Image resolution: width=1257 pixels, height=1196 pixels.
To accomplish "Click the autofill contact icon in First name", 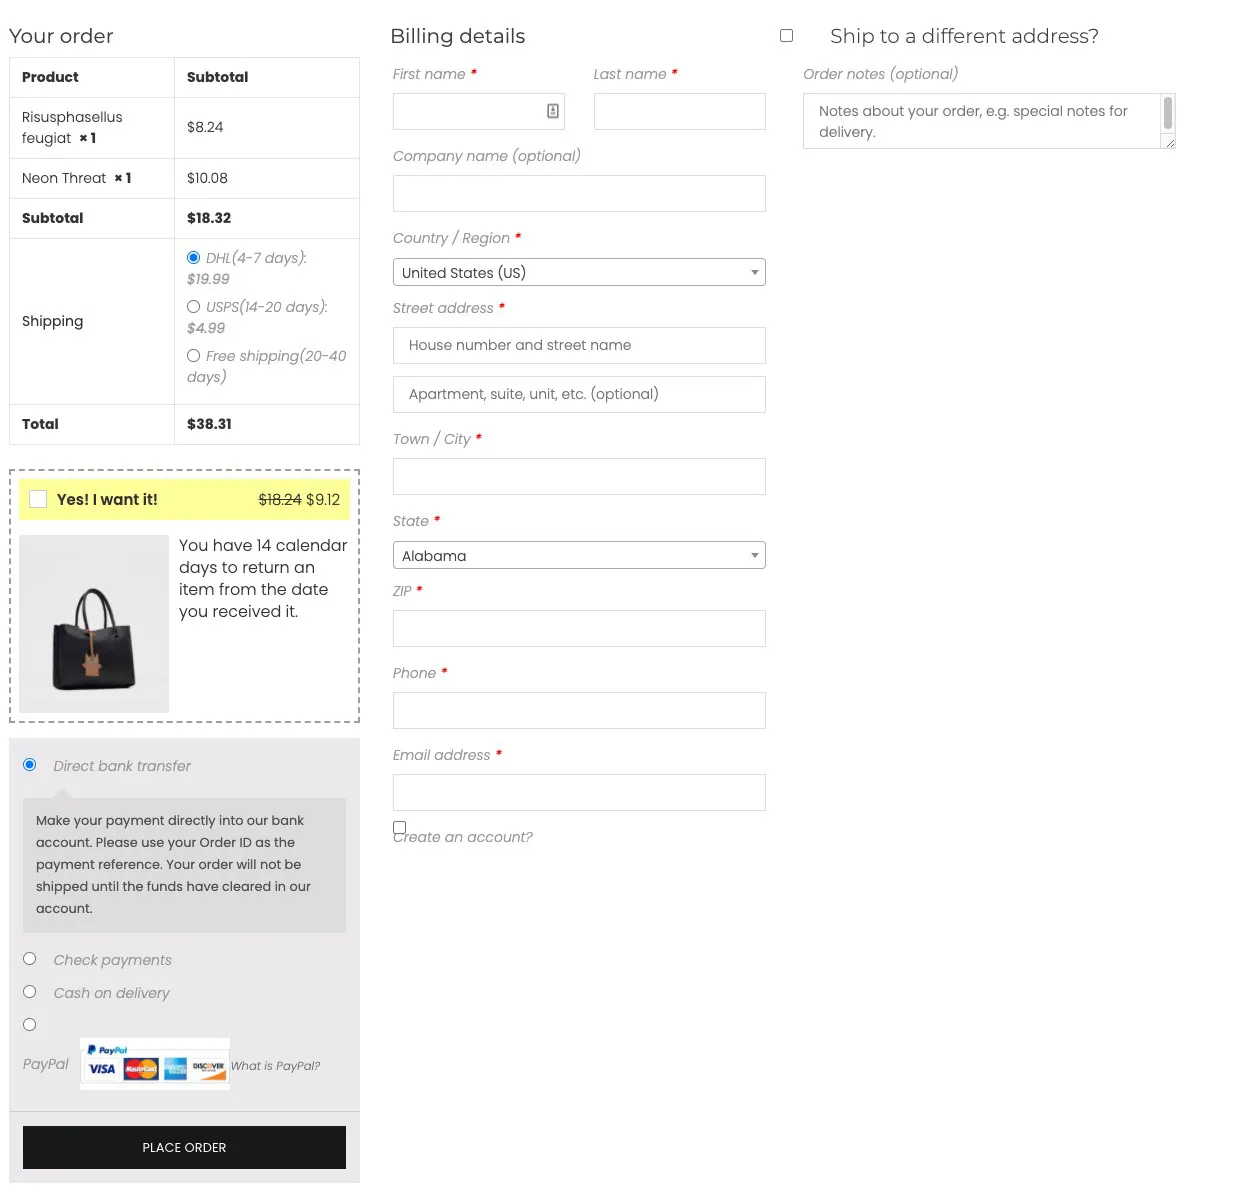I will [x=552, y=111].
